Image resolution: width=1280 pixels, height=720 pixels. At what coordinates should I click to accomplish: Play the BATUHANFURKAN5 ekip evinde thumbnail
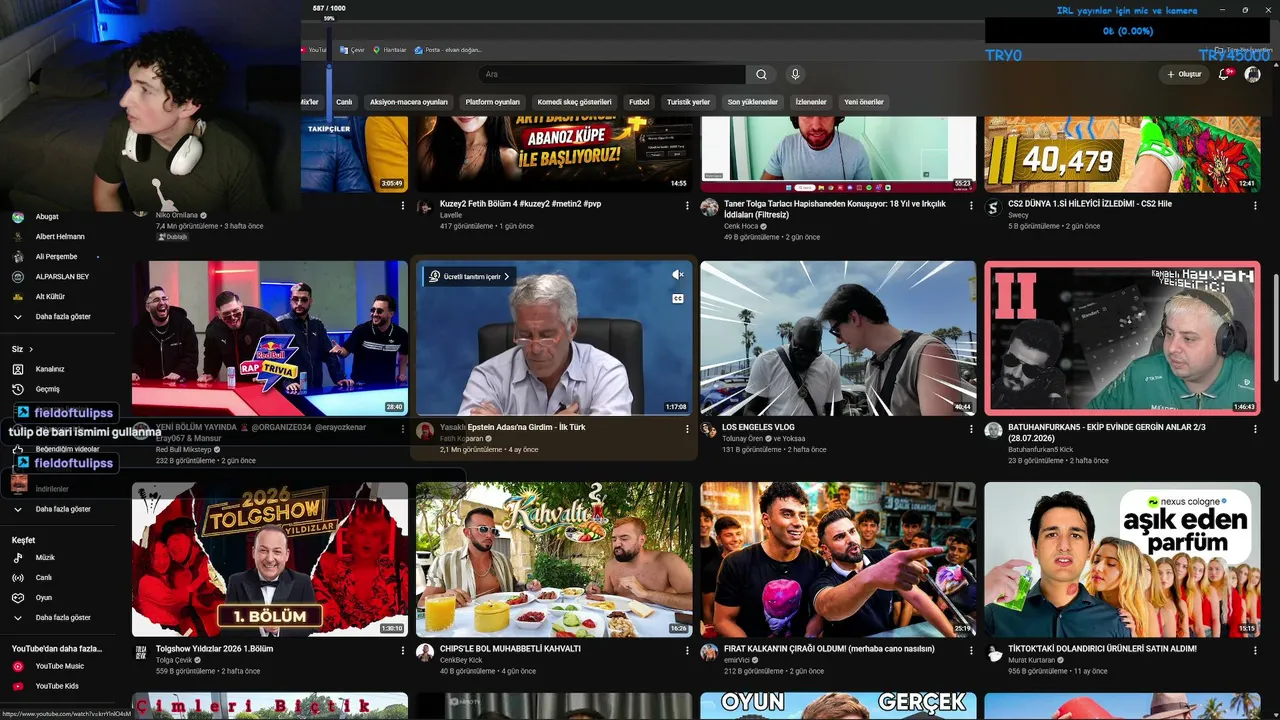(1122, 338)
